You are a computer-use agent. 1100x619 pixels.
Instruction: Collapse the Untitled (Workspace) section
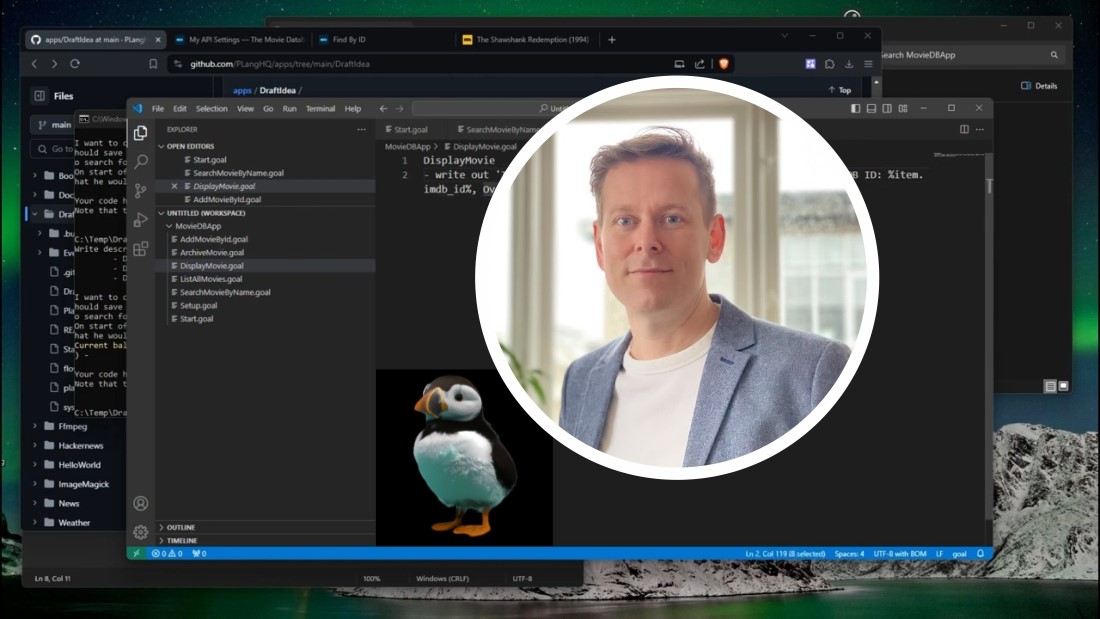[161, 213]
